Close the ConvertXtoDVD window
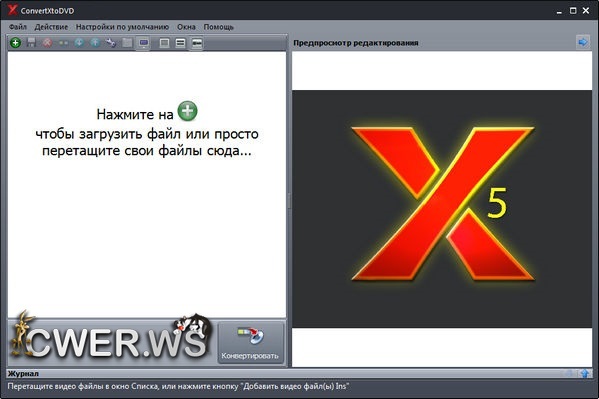 click(586, 11)
